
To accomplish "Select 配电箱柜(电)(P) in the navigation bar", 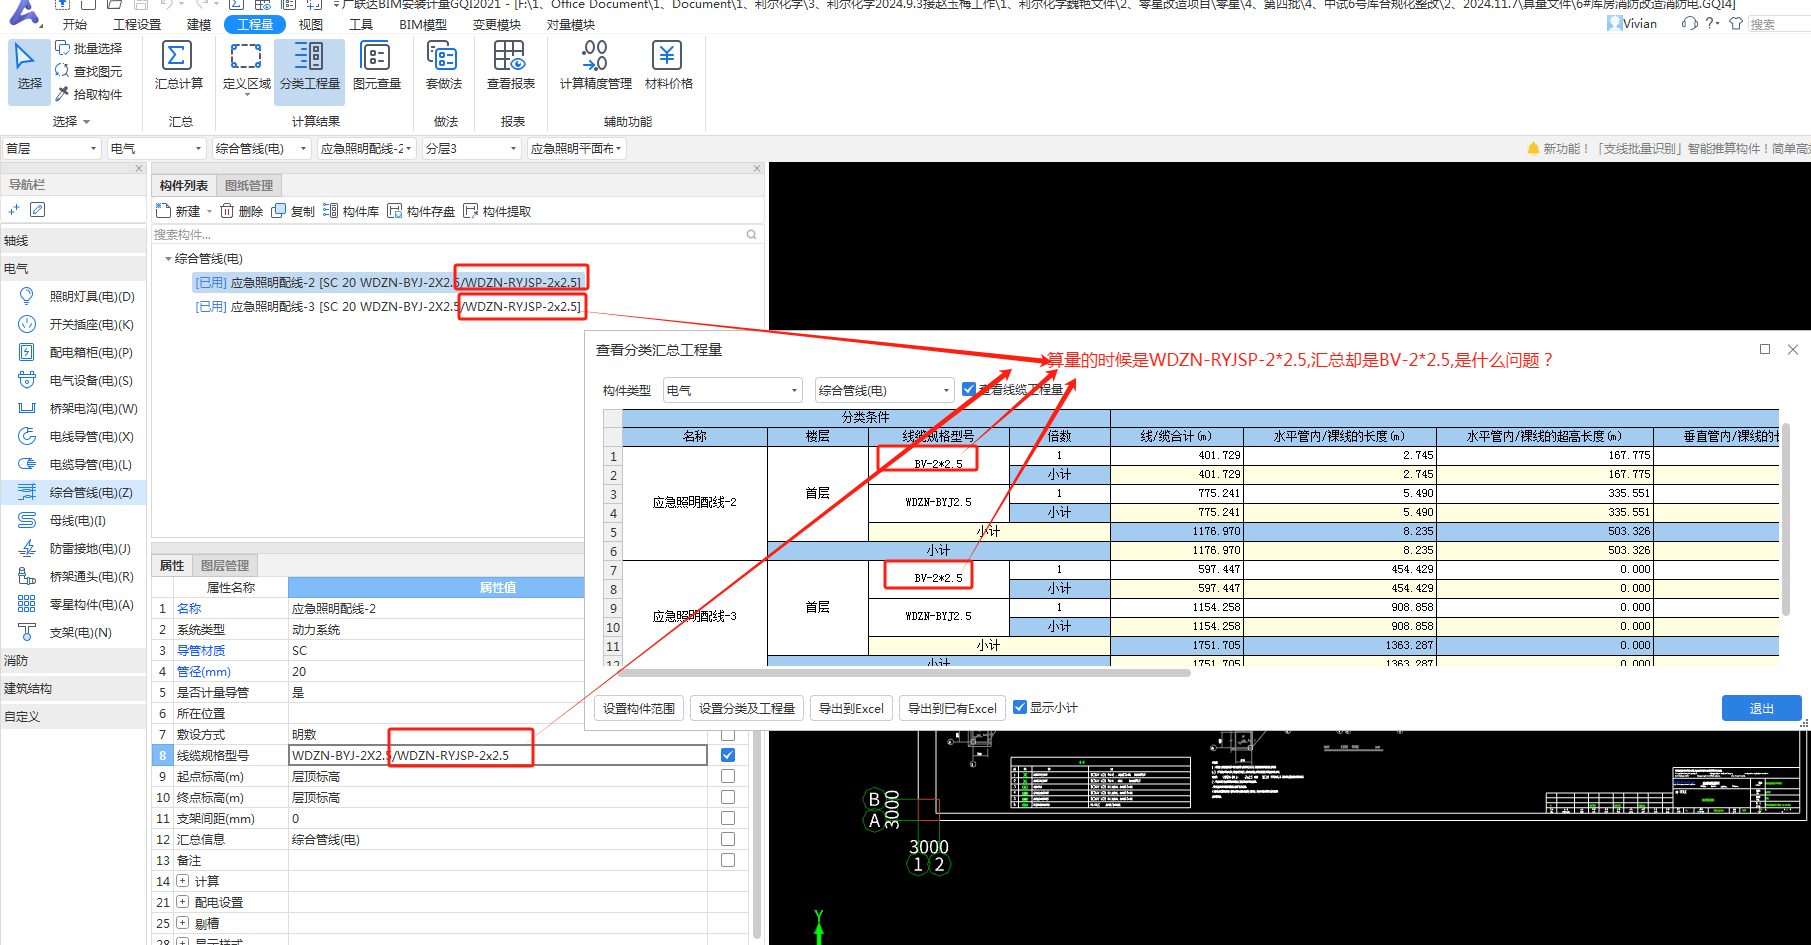I will point(77,352).
